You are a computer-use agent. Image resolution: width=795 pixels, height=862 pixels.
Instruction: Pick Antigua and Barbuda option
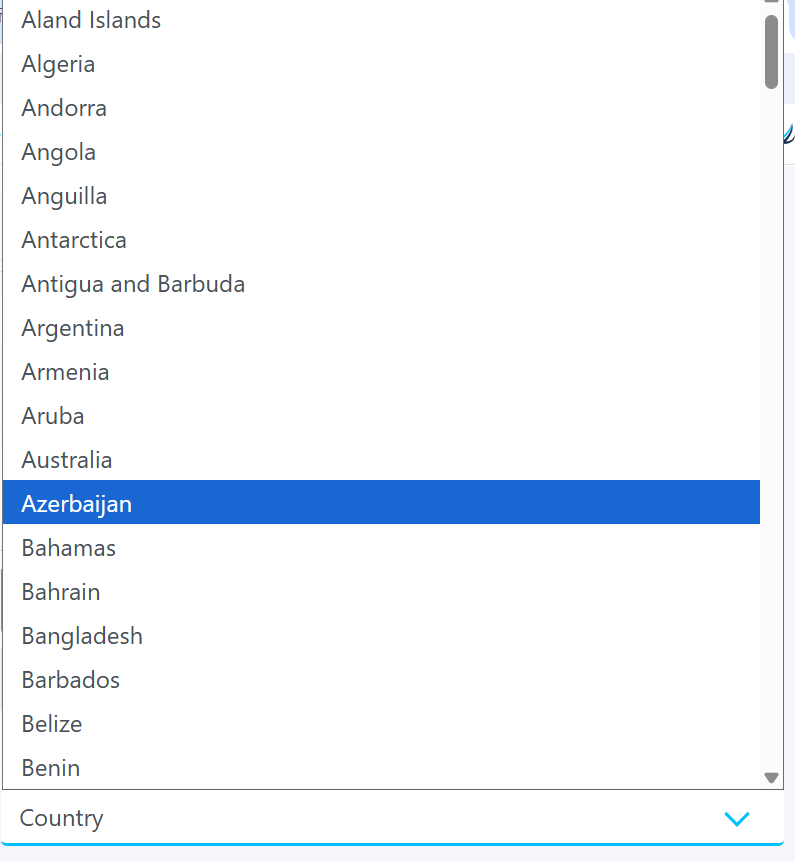(133, 284)
